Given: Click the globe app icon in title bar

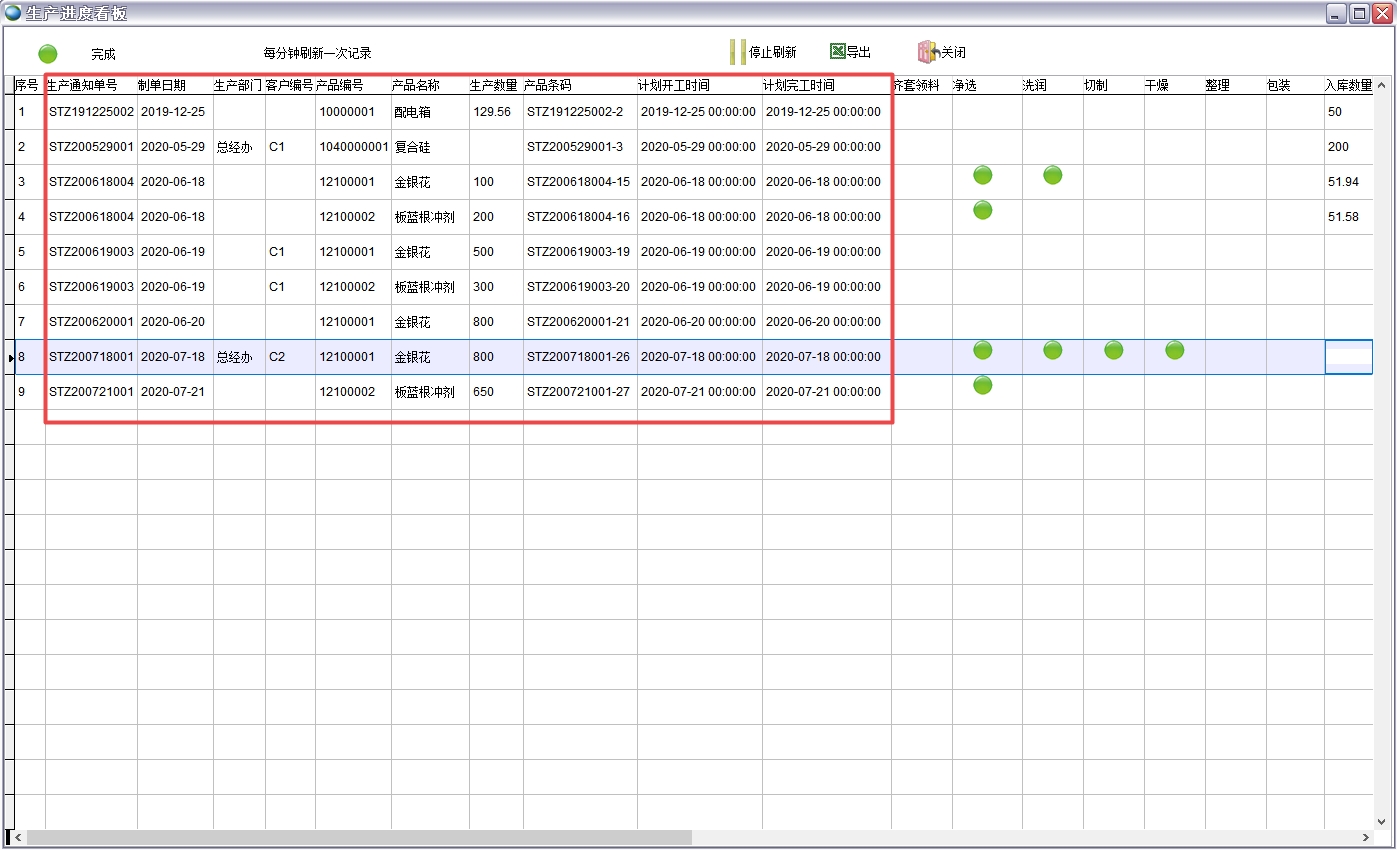Looking at the screenshot, I should 13,13.
